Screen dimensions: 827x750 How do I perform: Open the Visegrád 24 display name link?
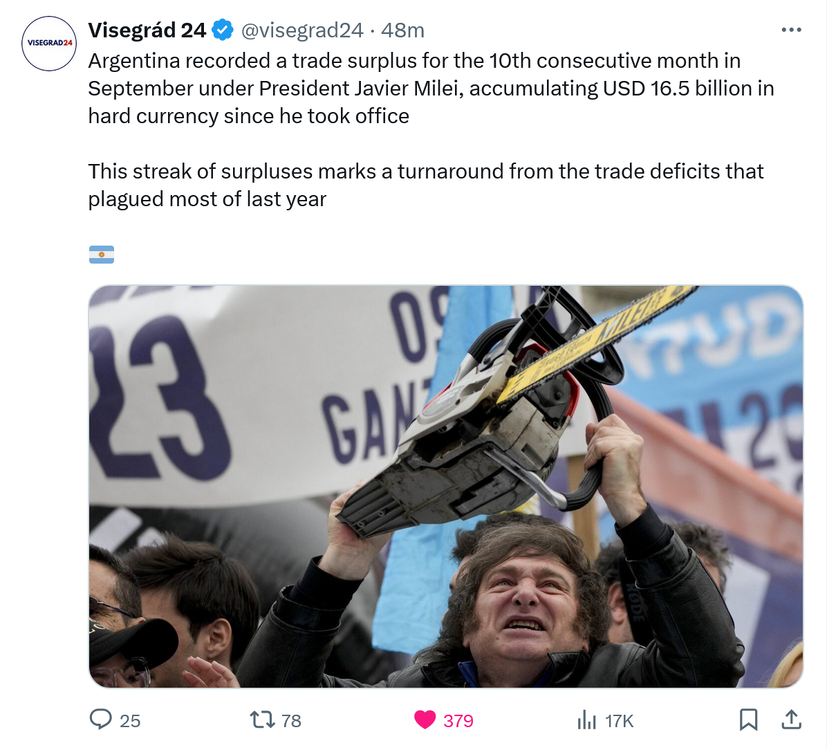pos(147,30)
